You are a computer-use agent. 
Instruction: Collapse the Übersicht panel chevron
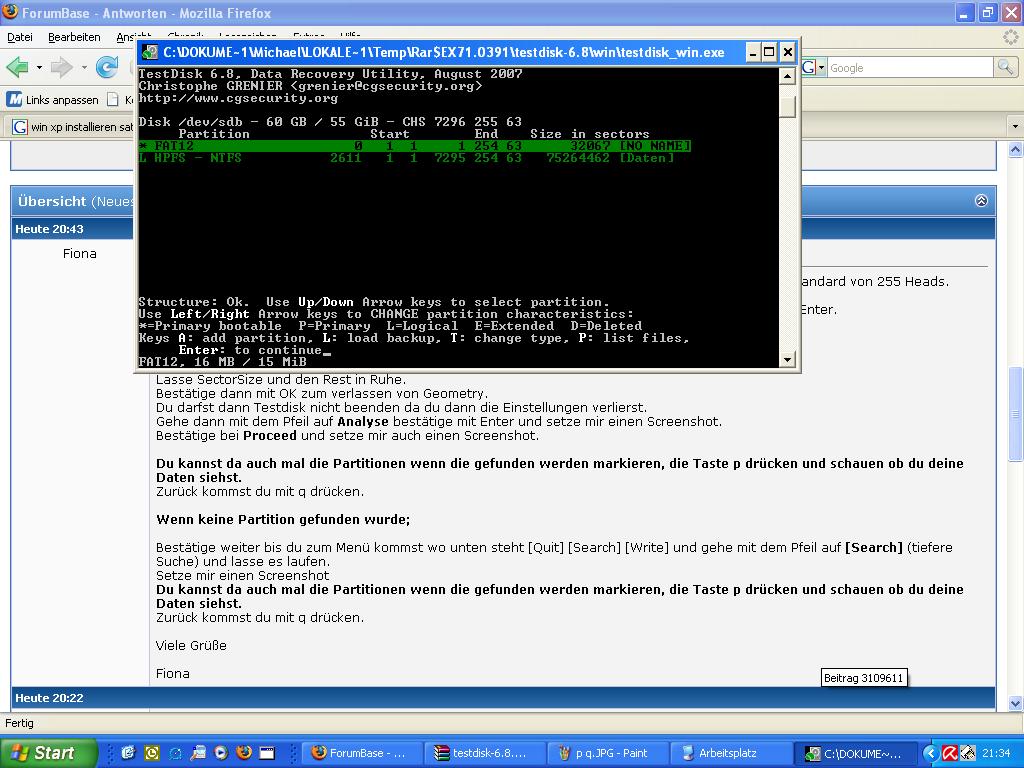981,200
